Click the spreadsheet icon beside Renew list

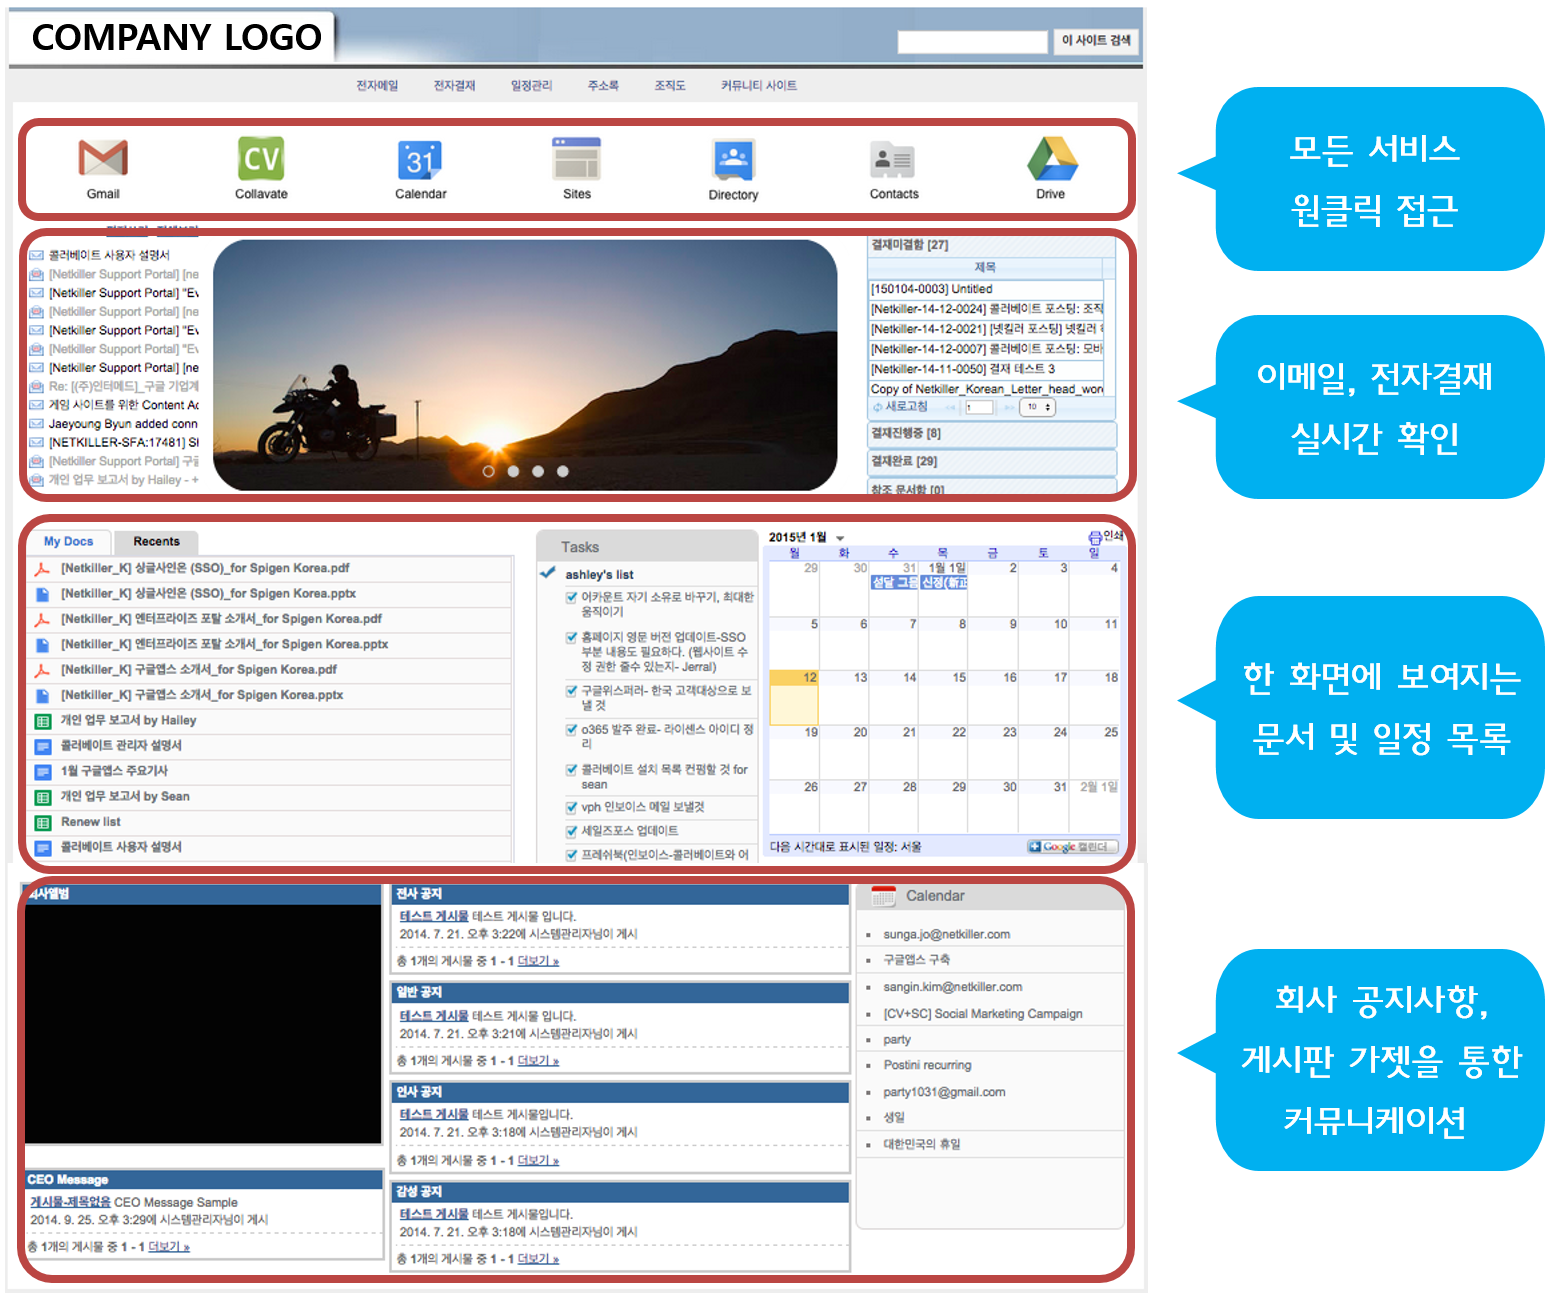point(42,823)
